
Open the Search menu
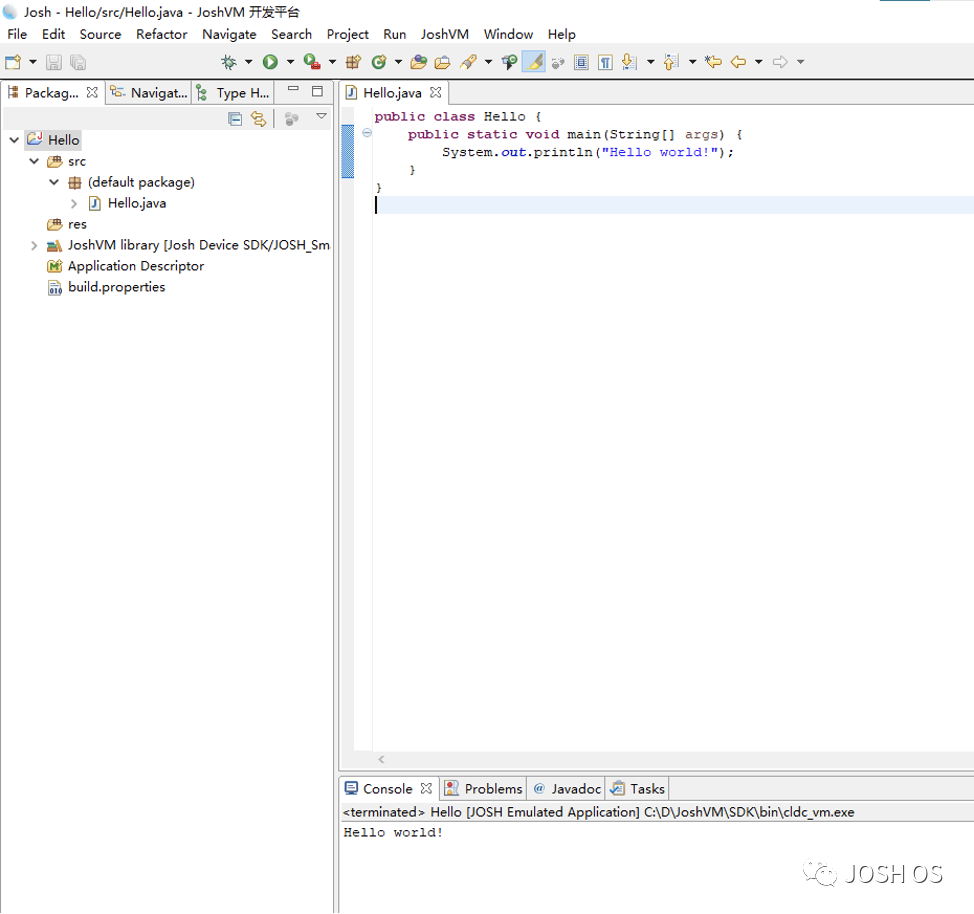pyautogui.click(x=291, y=34)
